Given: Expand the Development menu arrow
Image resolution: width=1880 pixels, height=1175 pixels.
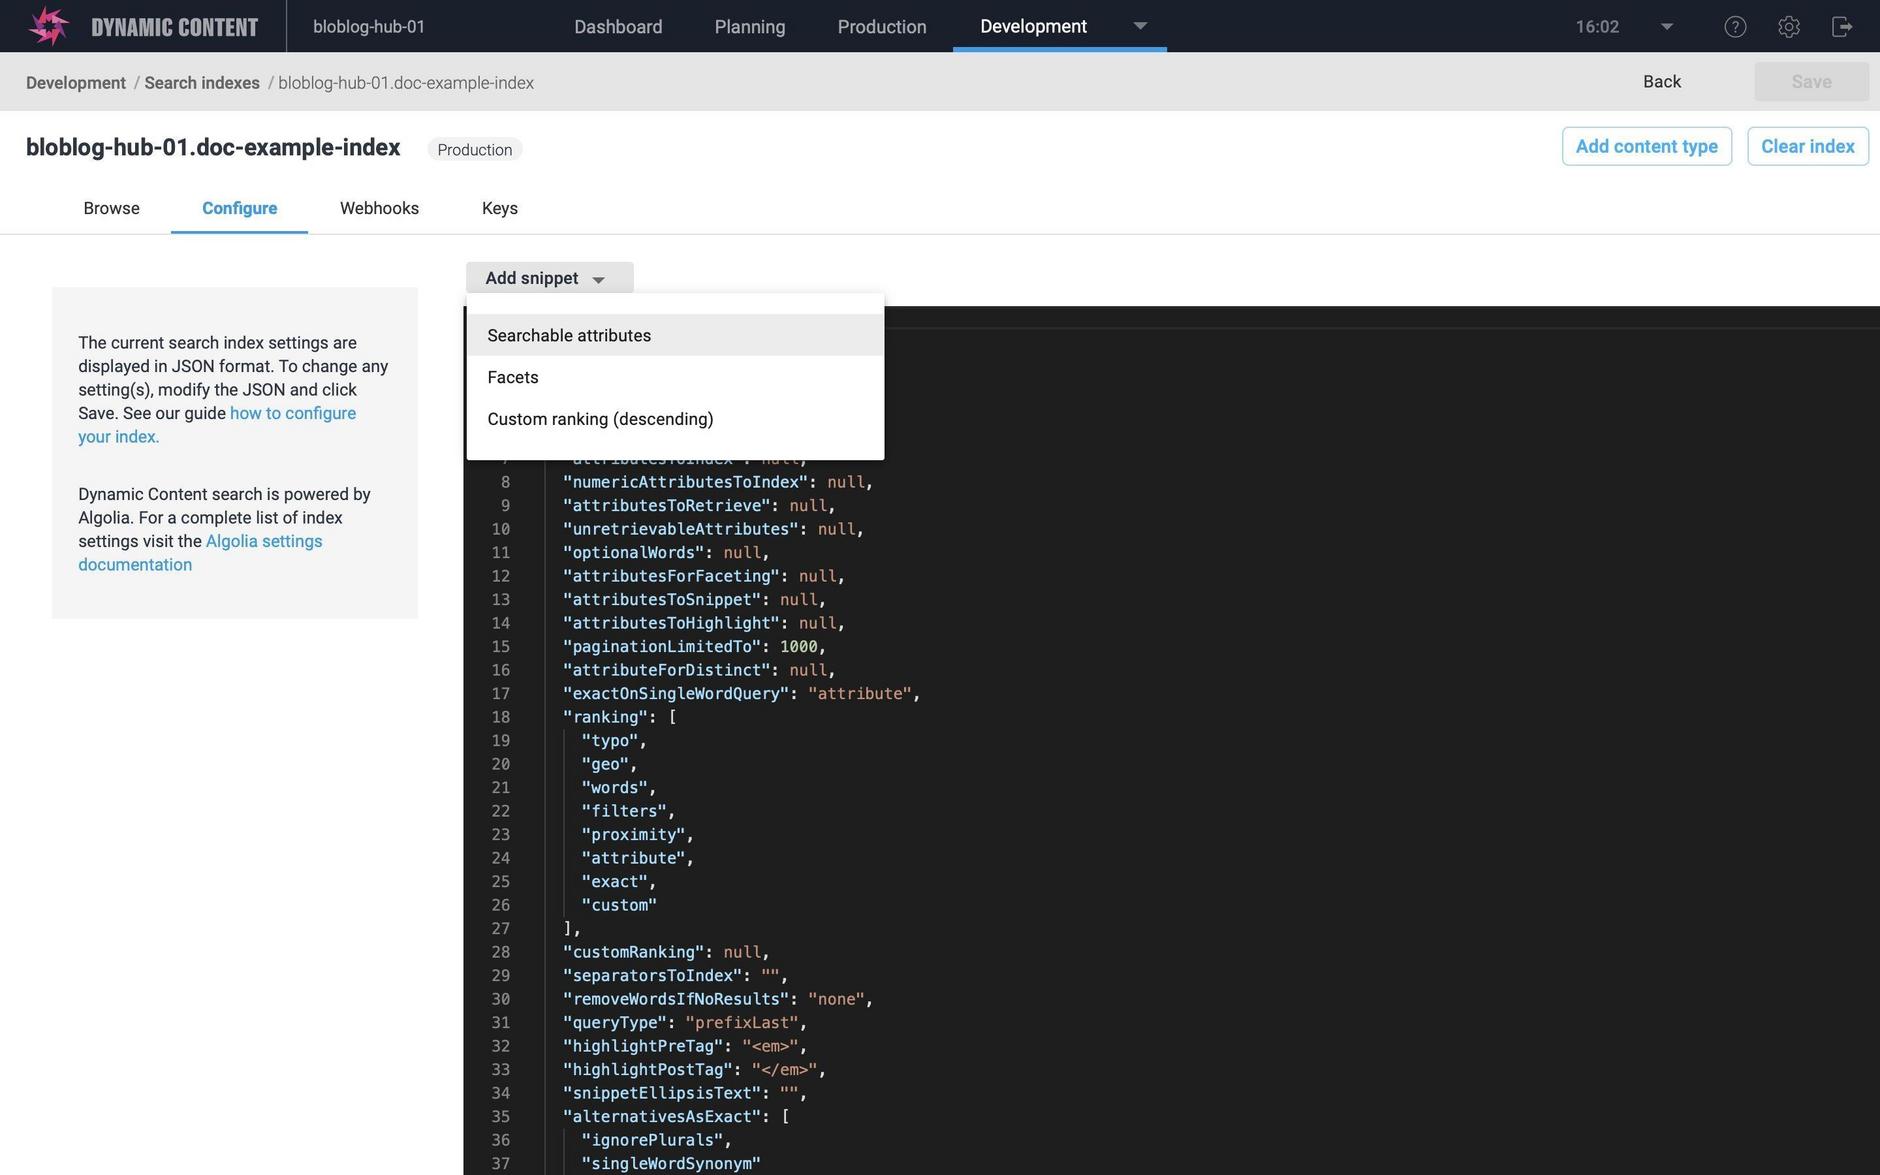Looking at the screenshot, I should pos(1140,26).
